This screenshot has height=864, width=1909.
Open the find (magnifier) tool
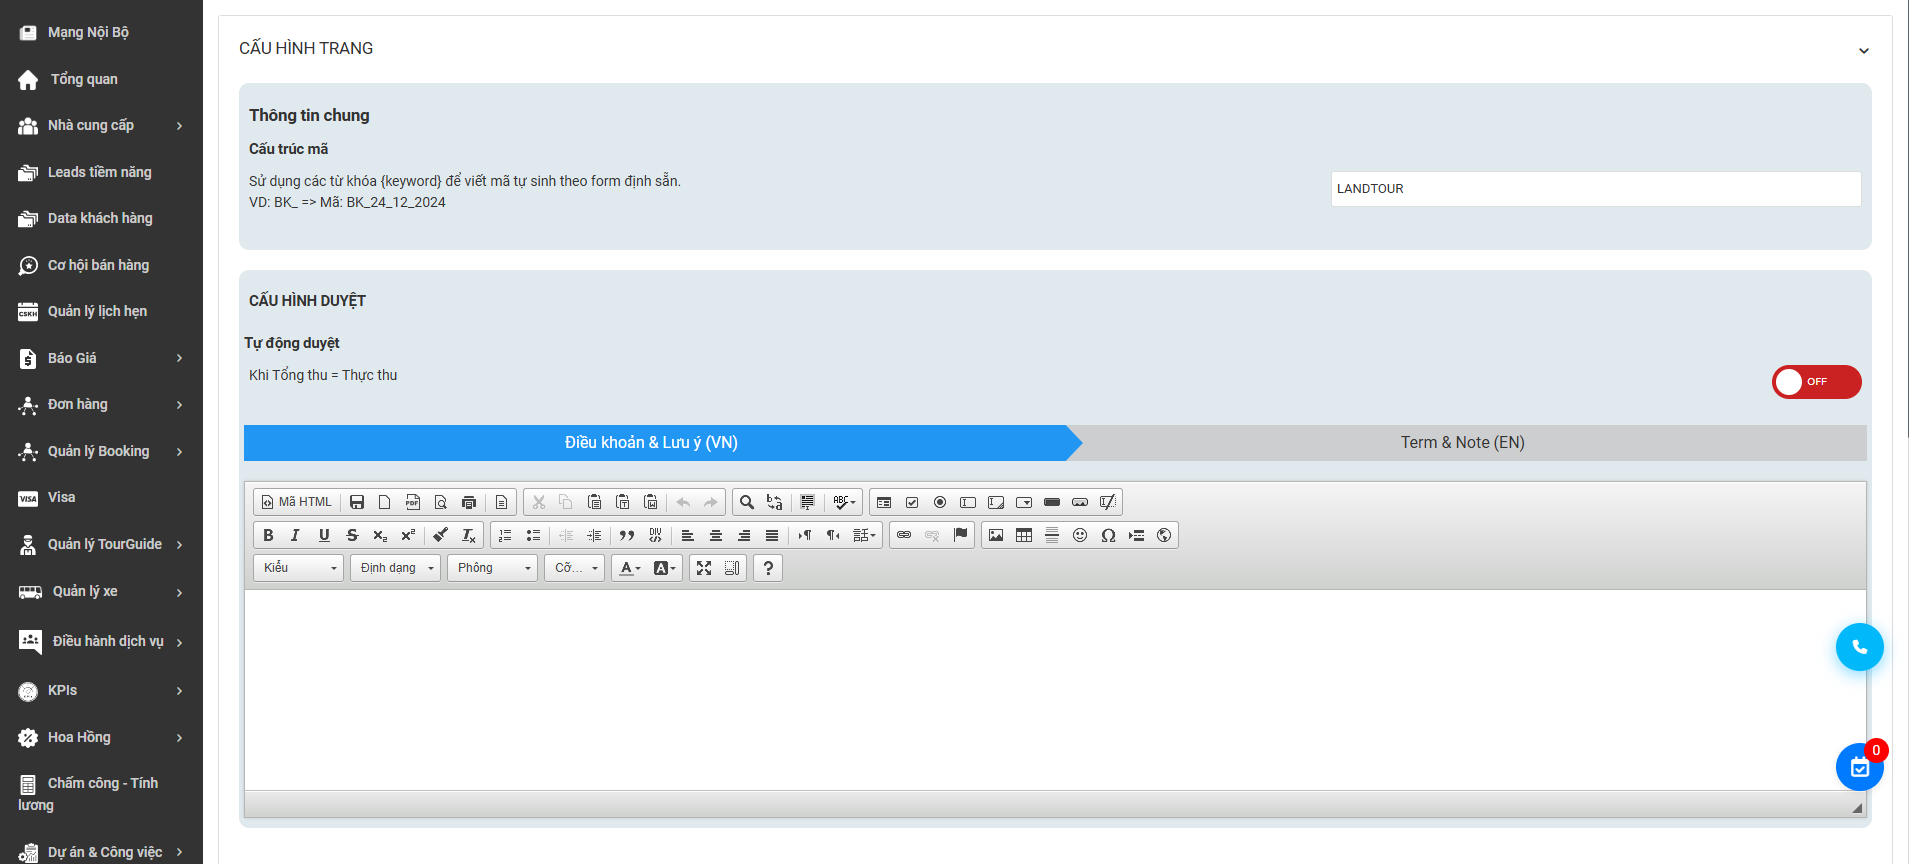(746, 502)
